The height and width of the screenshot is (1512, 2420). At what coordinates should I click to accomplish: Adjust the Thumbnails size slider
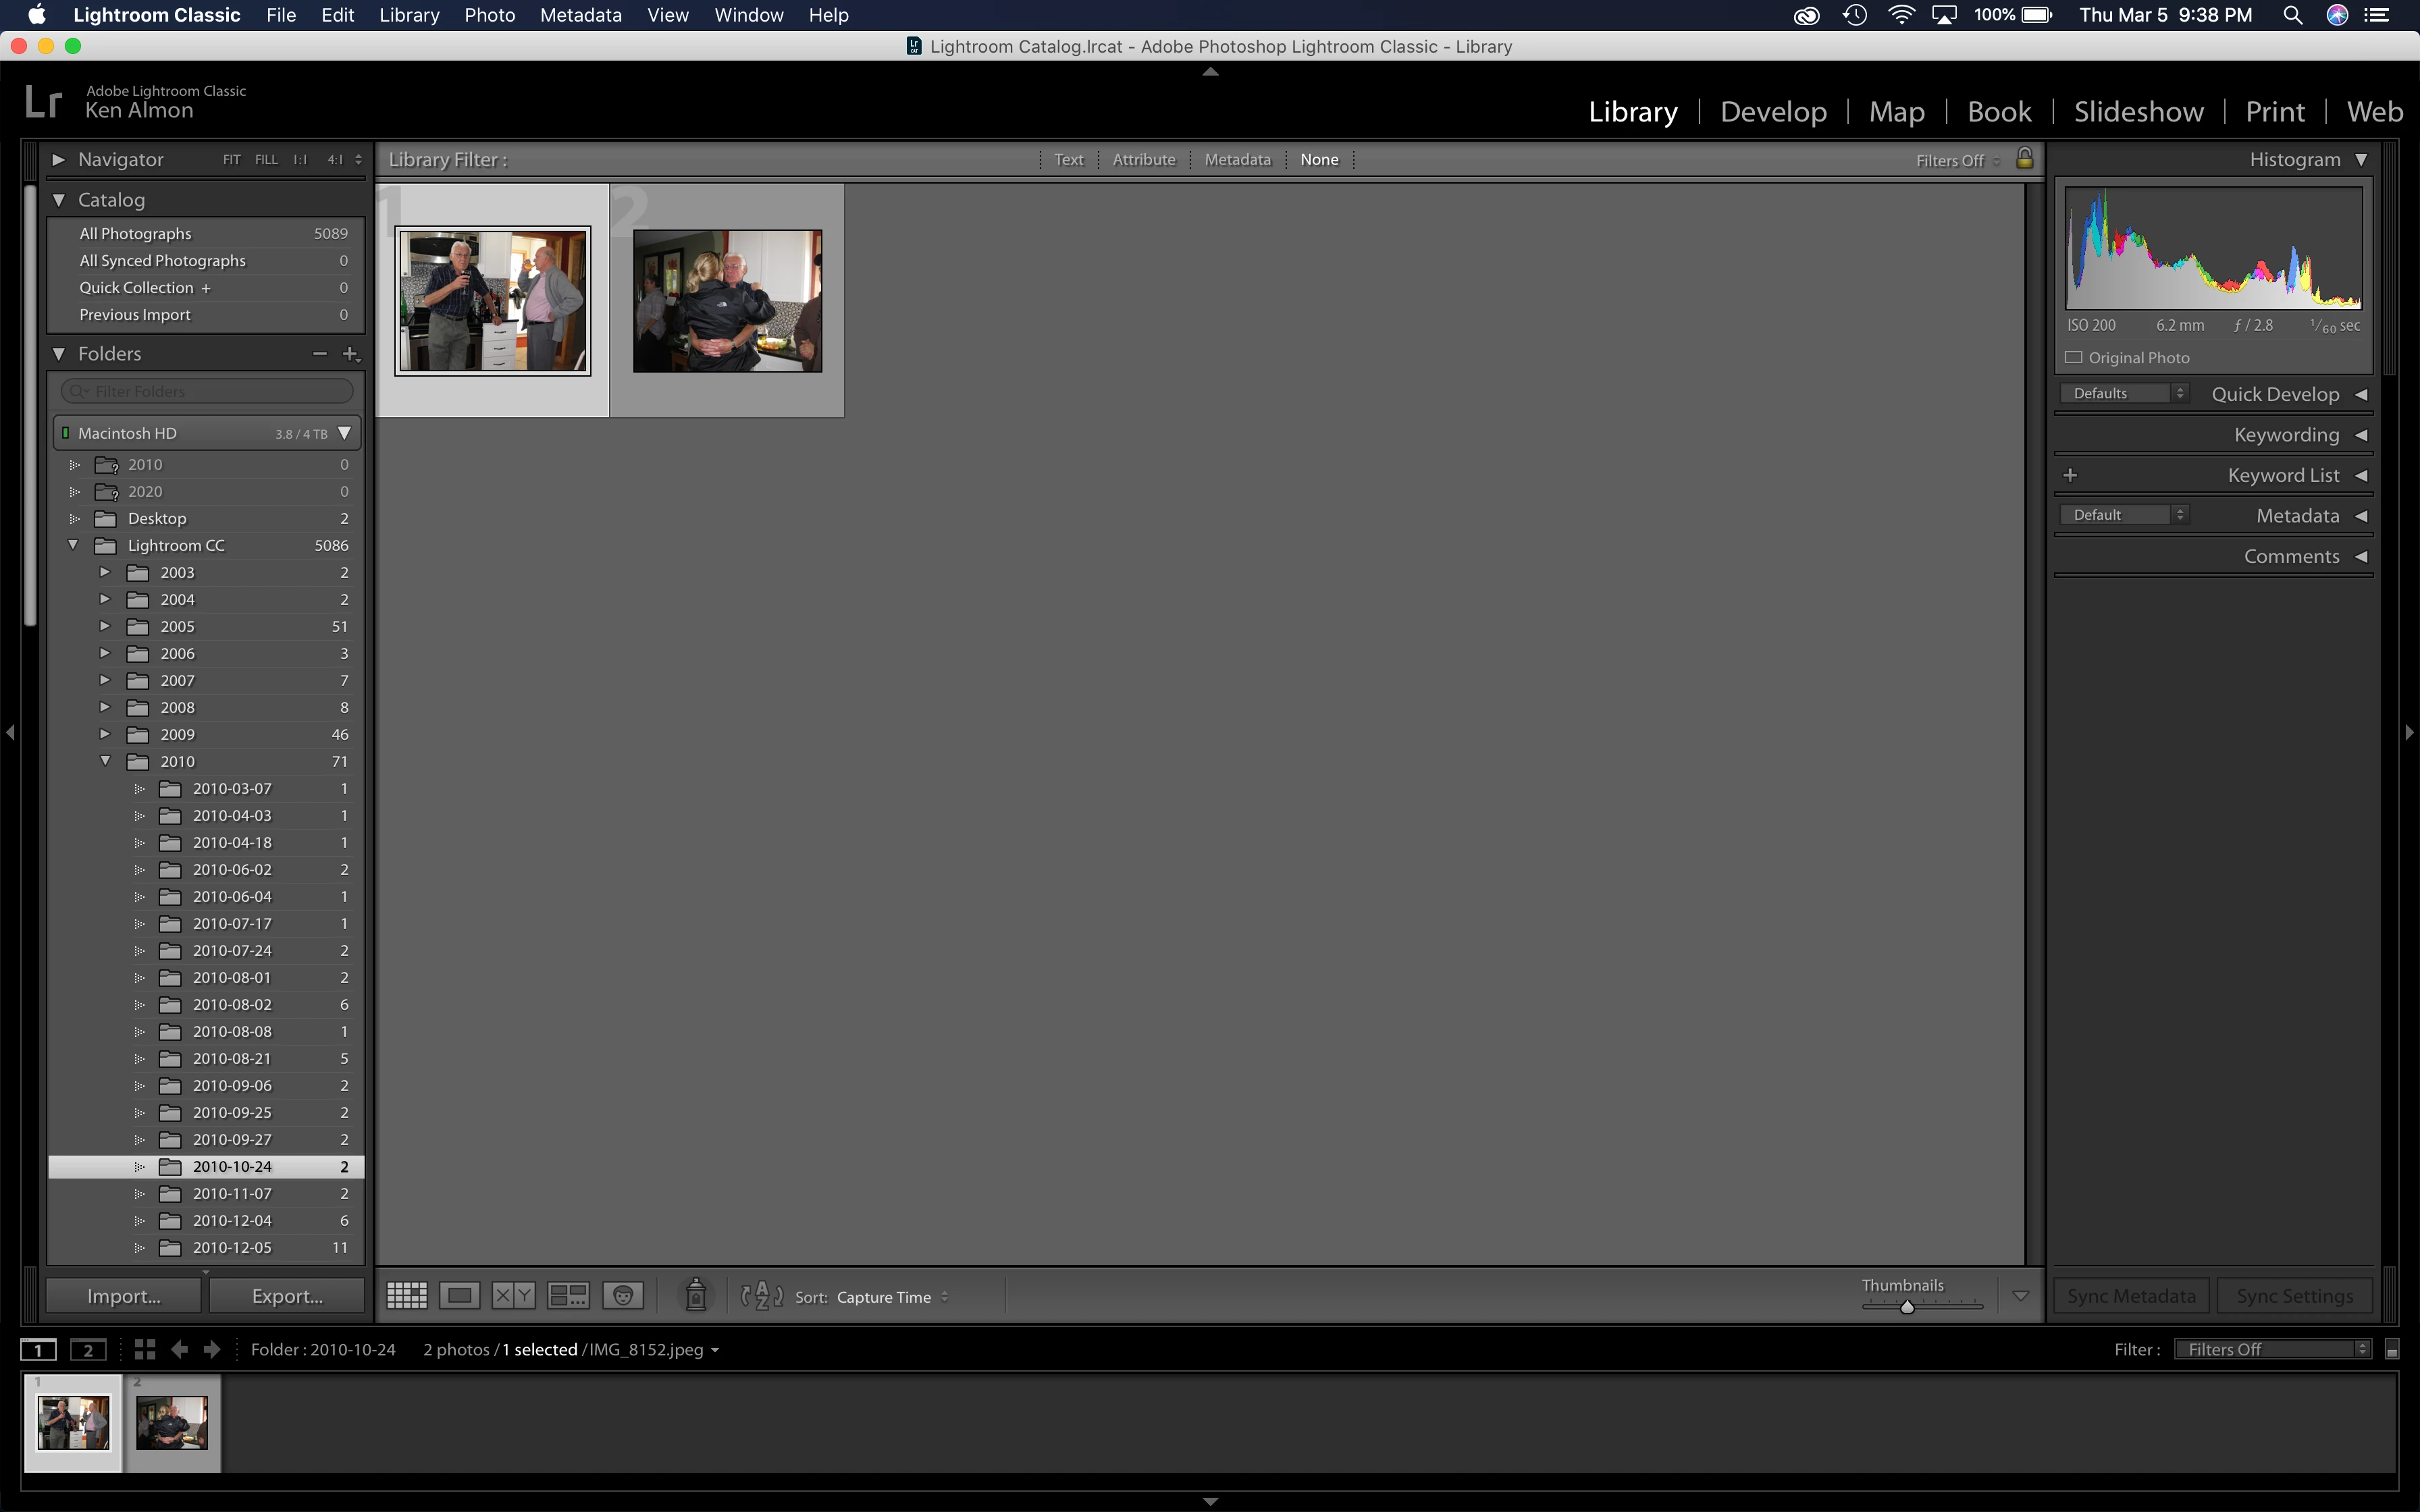[x=1907, y=1307]
